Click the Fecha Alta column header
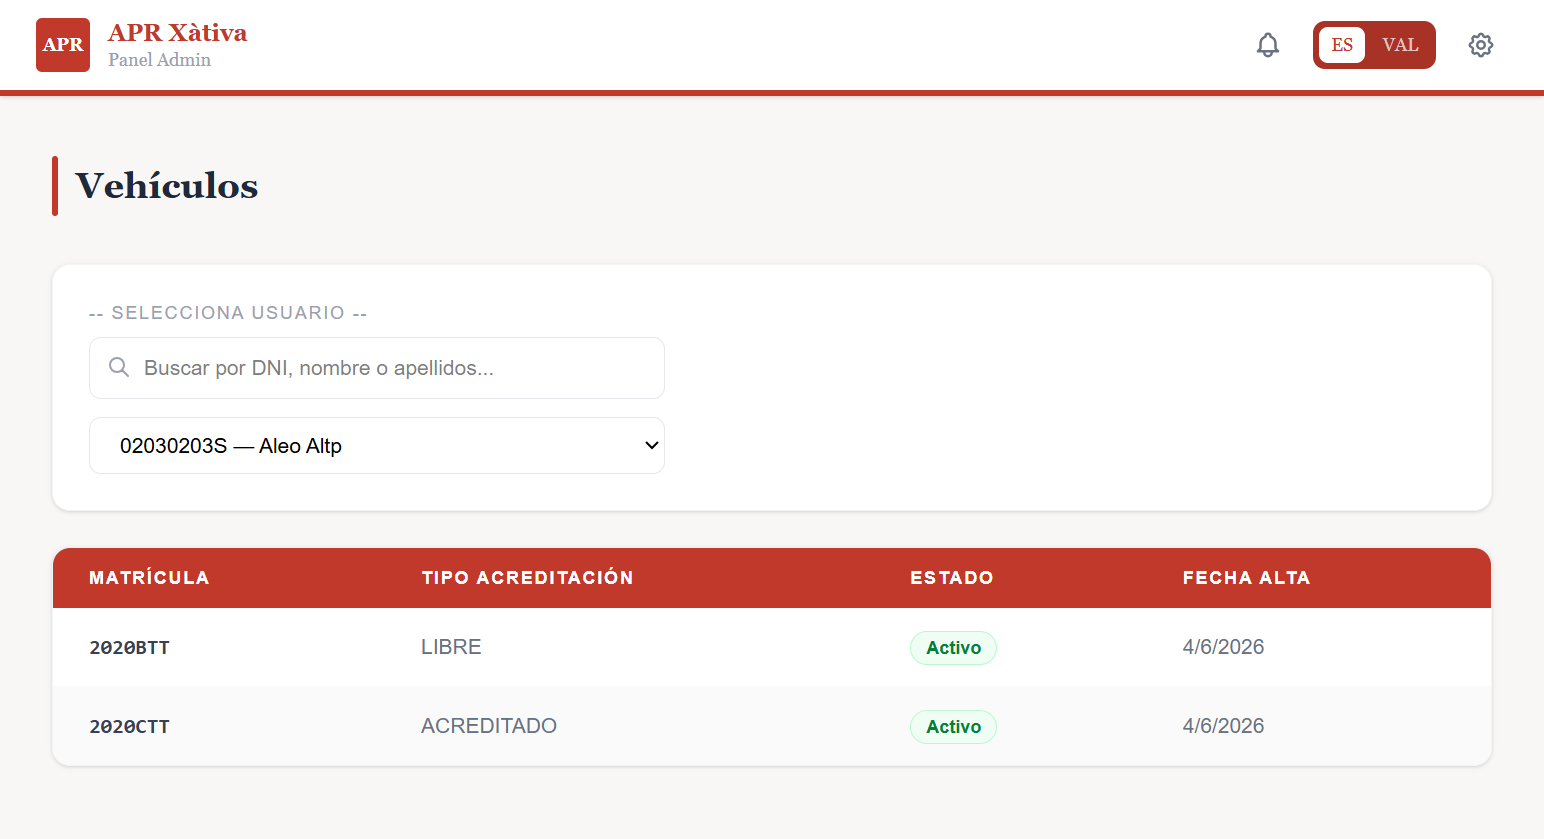Screen dimensions: 1544x839 1246,578
